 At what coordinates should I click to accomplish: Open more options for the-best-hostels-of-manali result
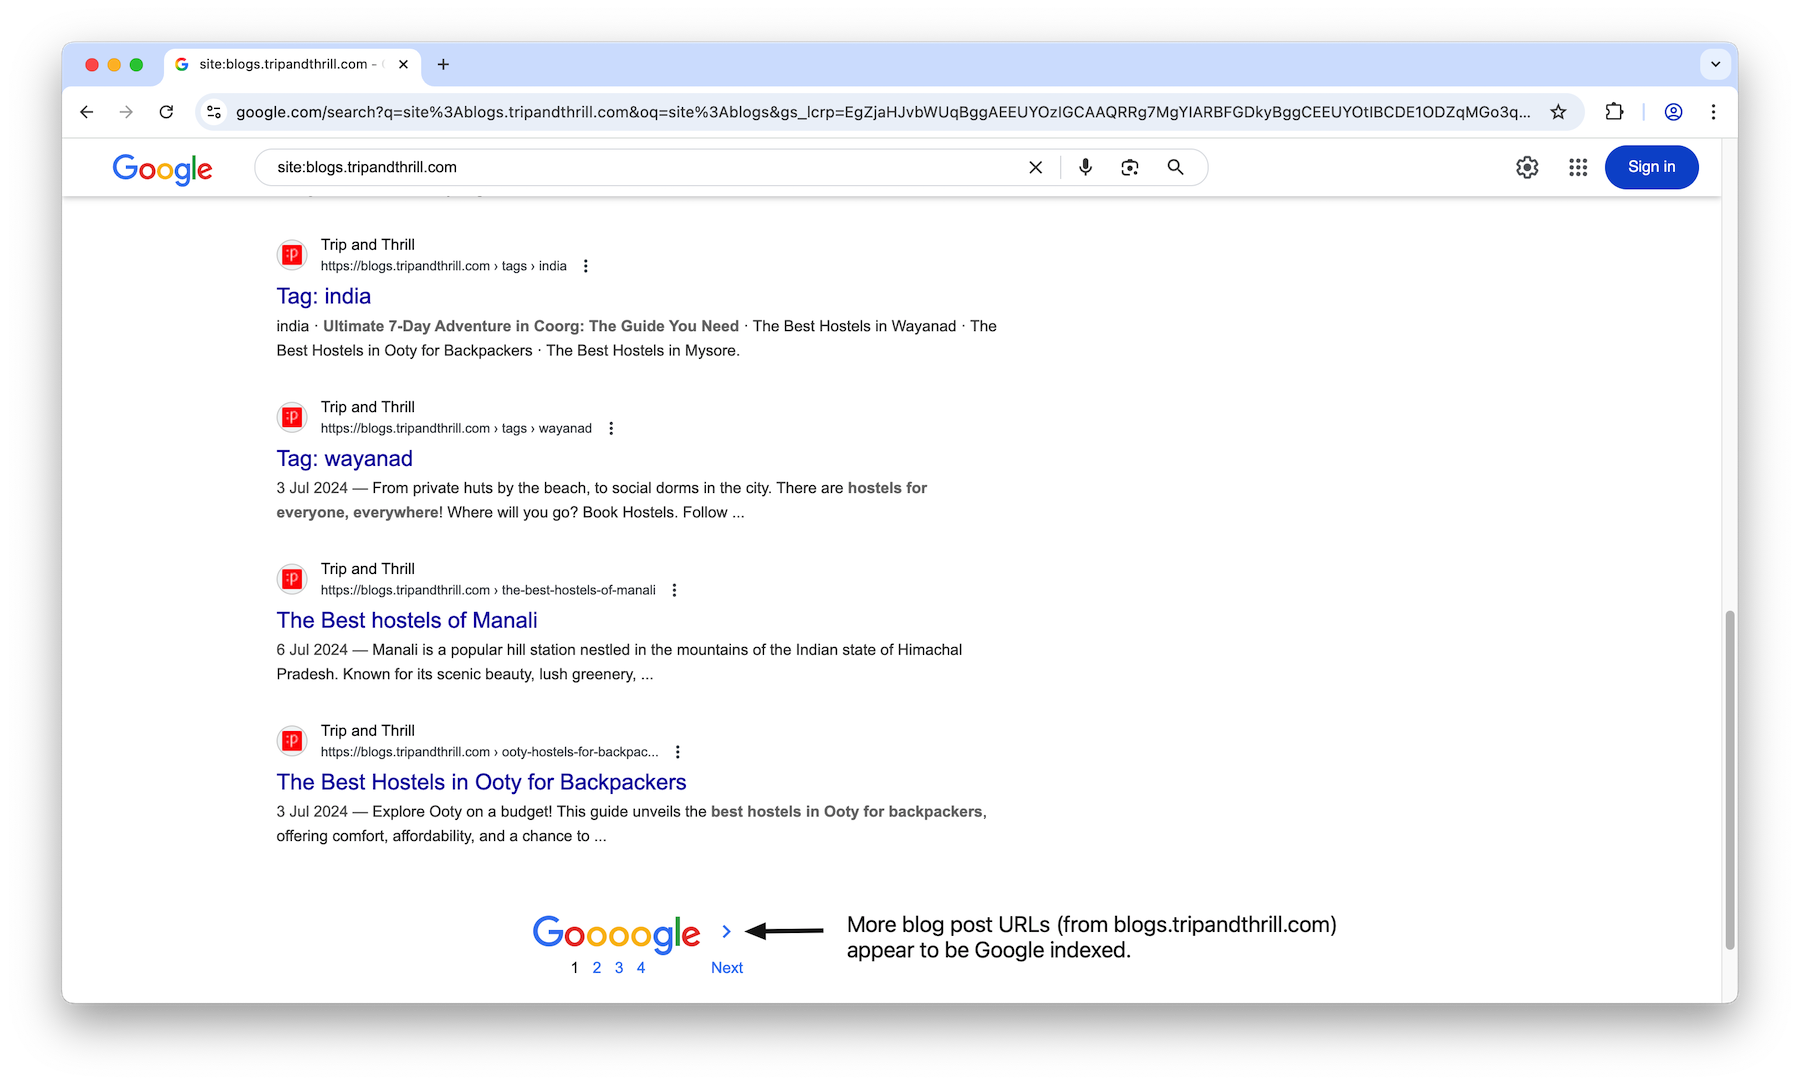(x=675, y=590)
